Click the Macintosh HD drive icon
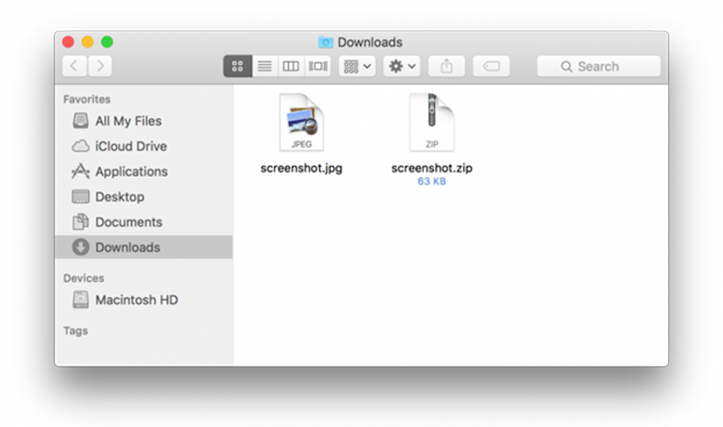 click(x=80, y=300)
